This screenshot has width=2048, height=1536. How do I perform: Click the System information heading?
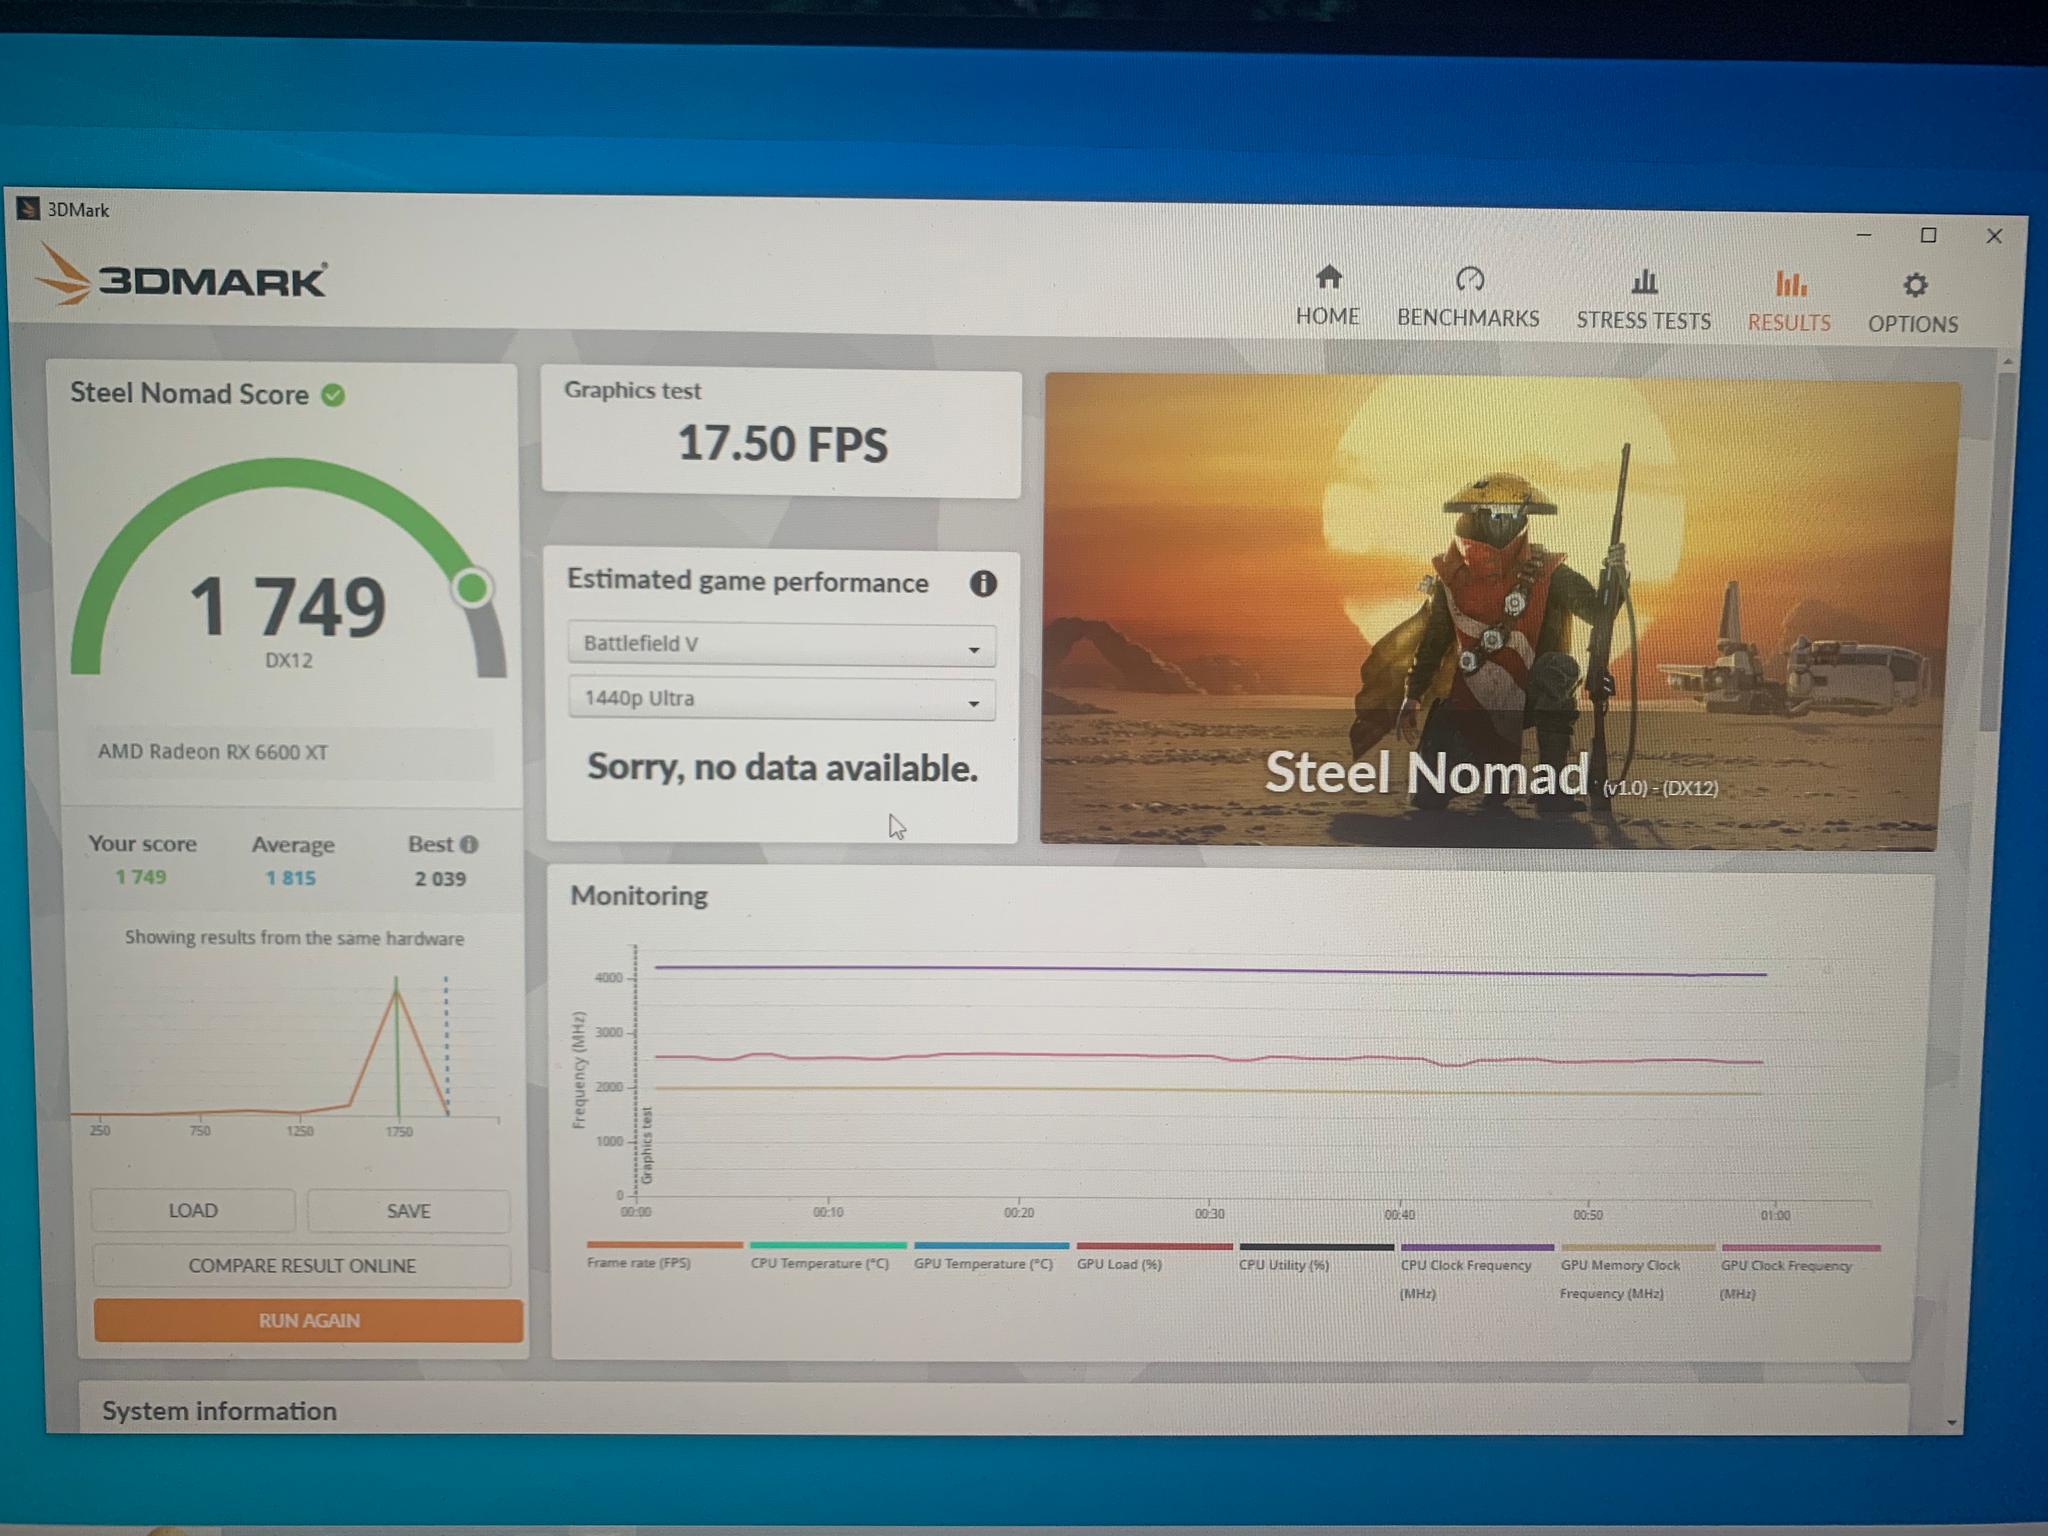click(x=219, y=1411)
